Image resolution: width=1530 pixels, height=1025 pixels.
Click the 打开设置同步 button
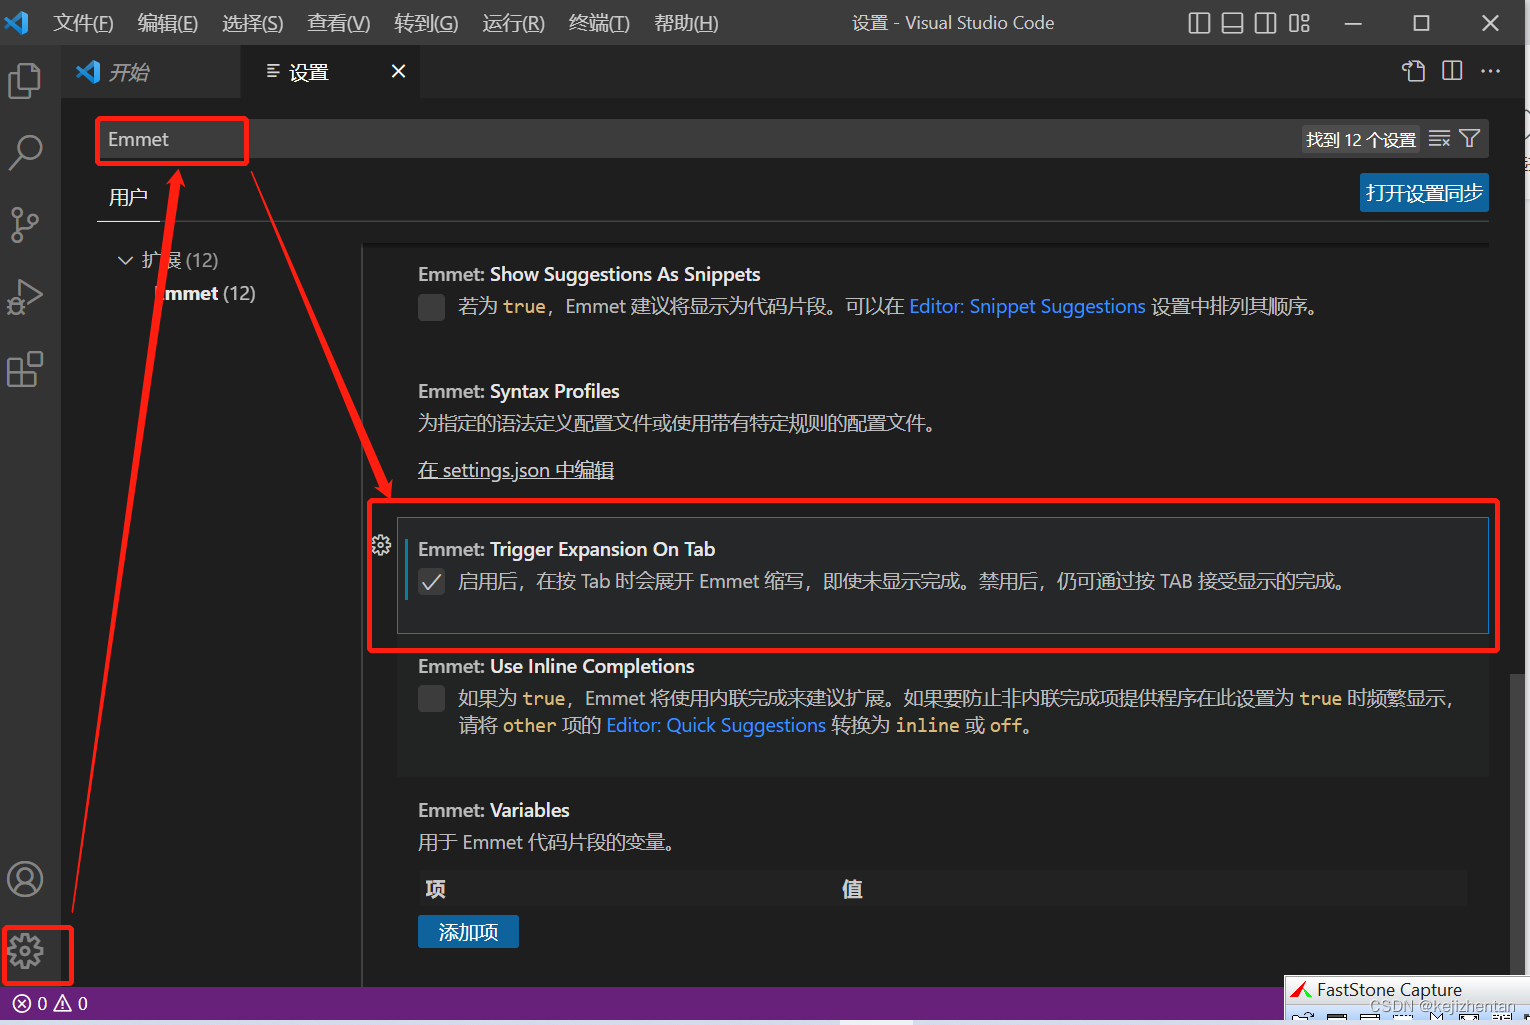pyautogui.click(x=1424, y=193)
